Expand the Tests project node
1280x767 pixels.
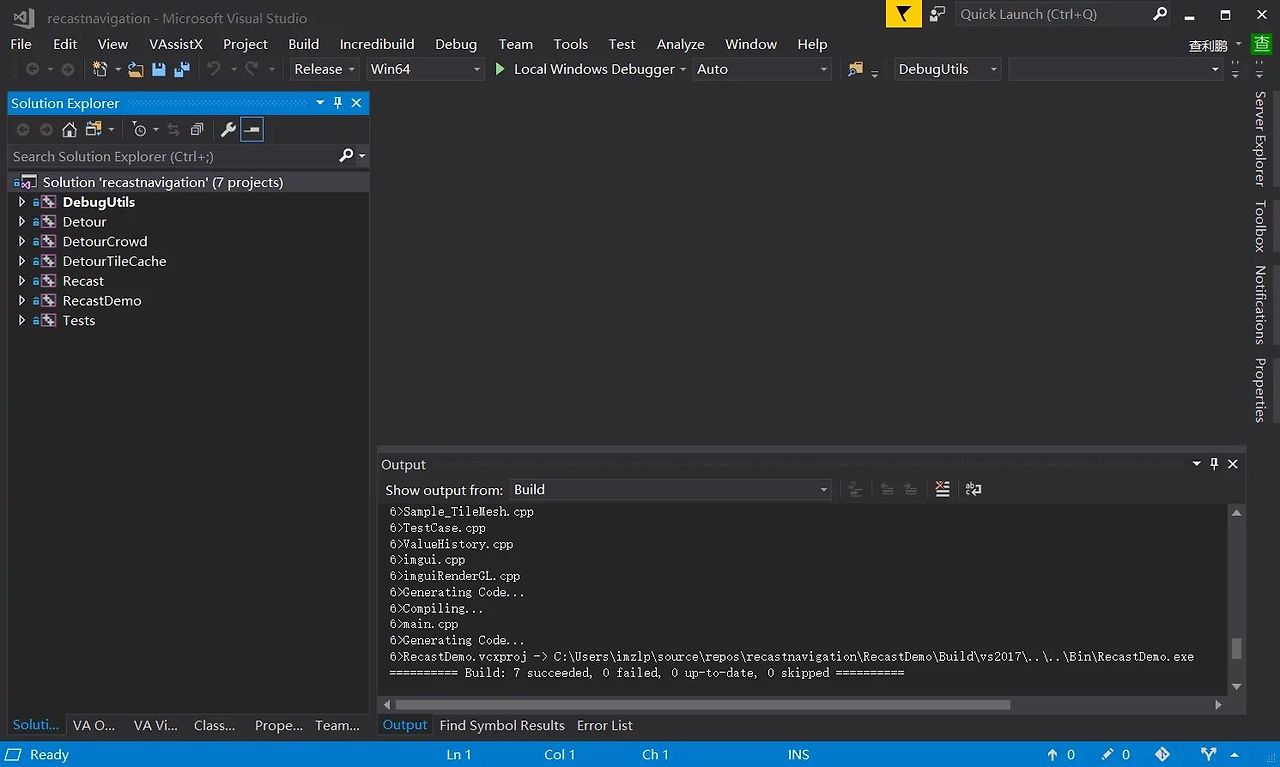point(22,320)
